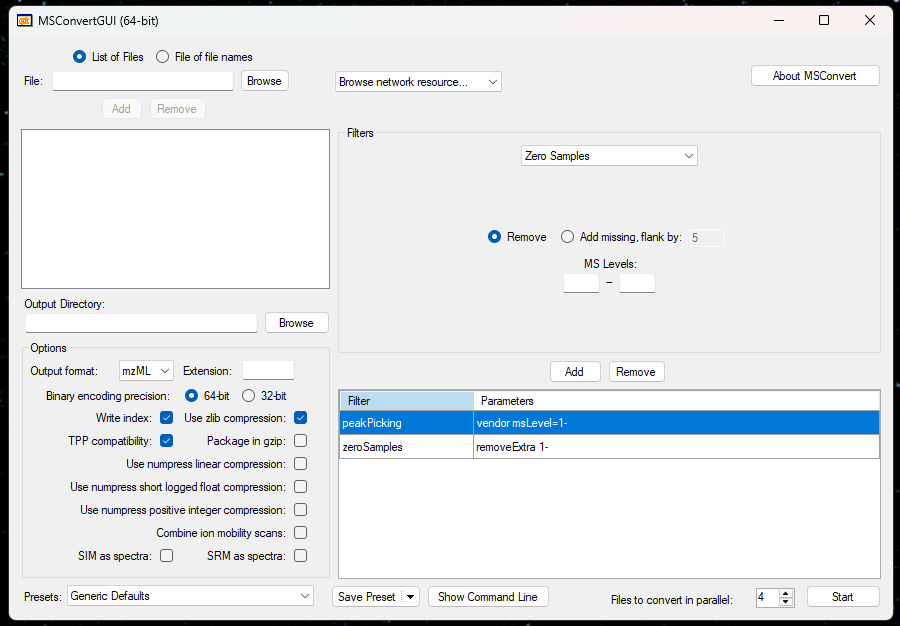Decrease files to convert in parallel
The height and width of the screenshot is (626, 900).
786,602
